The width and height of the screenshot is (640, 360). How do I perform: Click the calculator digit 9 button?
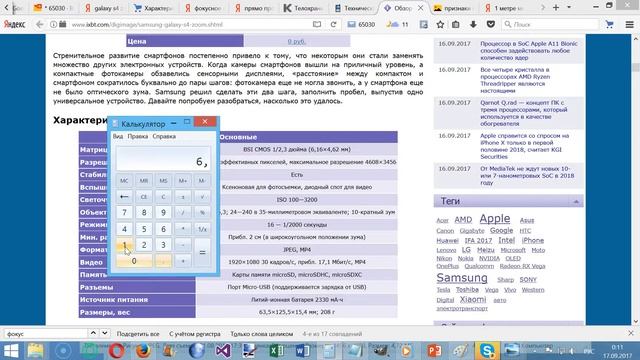163,212
